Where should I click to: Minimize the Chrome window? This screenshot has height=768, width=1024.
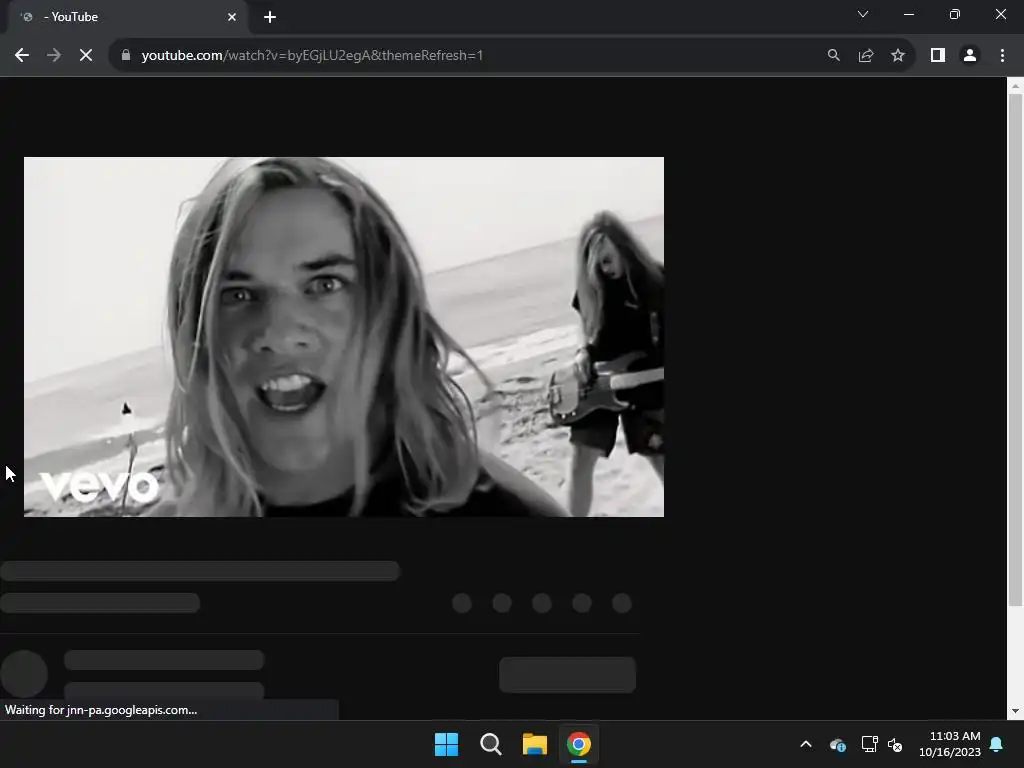click(908, 14)
